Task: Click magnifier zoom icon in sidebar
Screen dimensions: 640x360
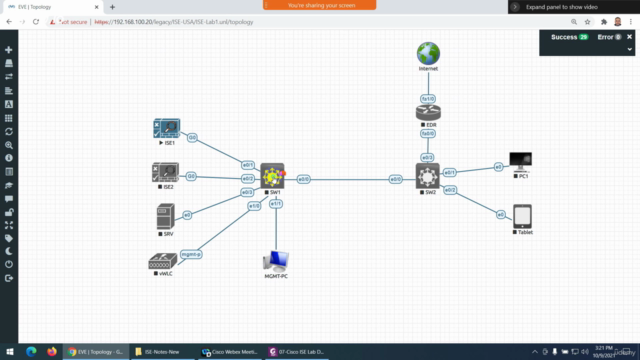Action: [x=9, y=145]
